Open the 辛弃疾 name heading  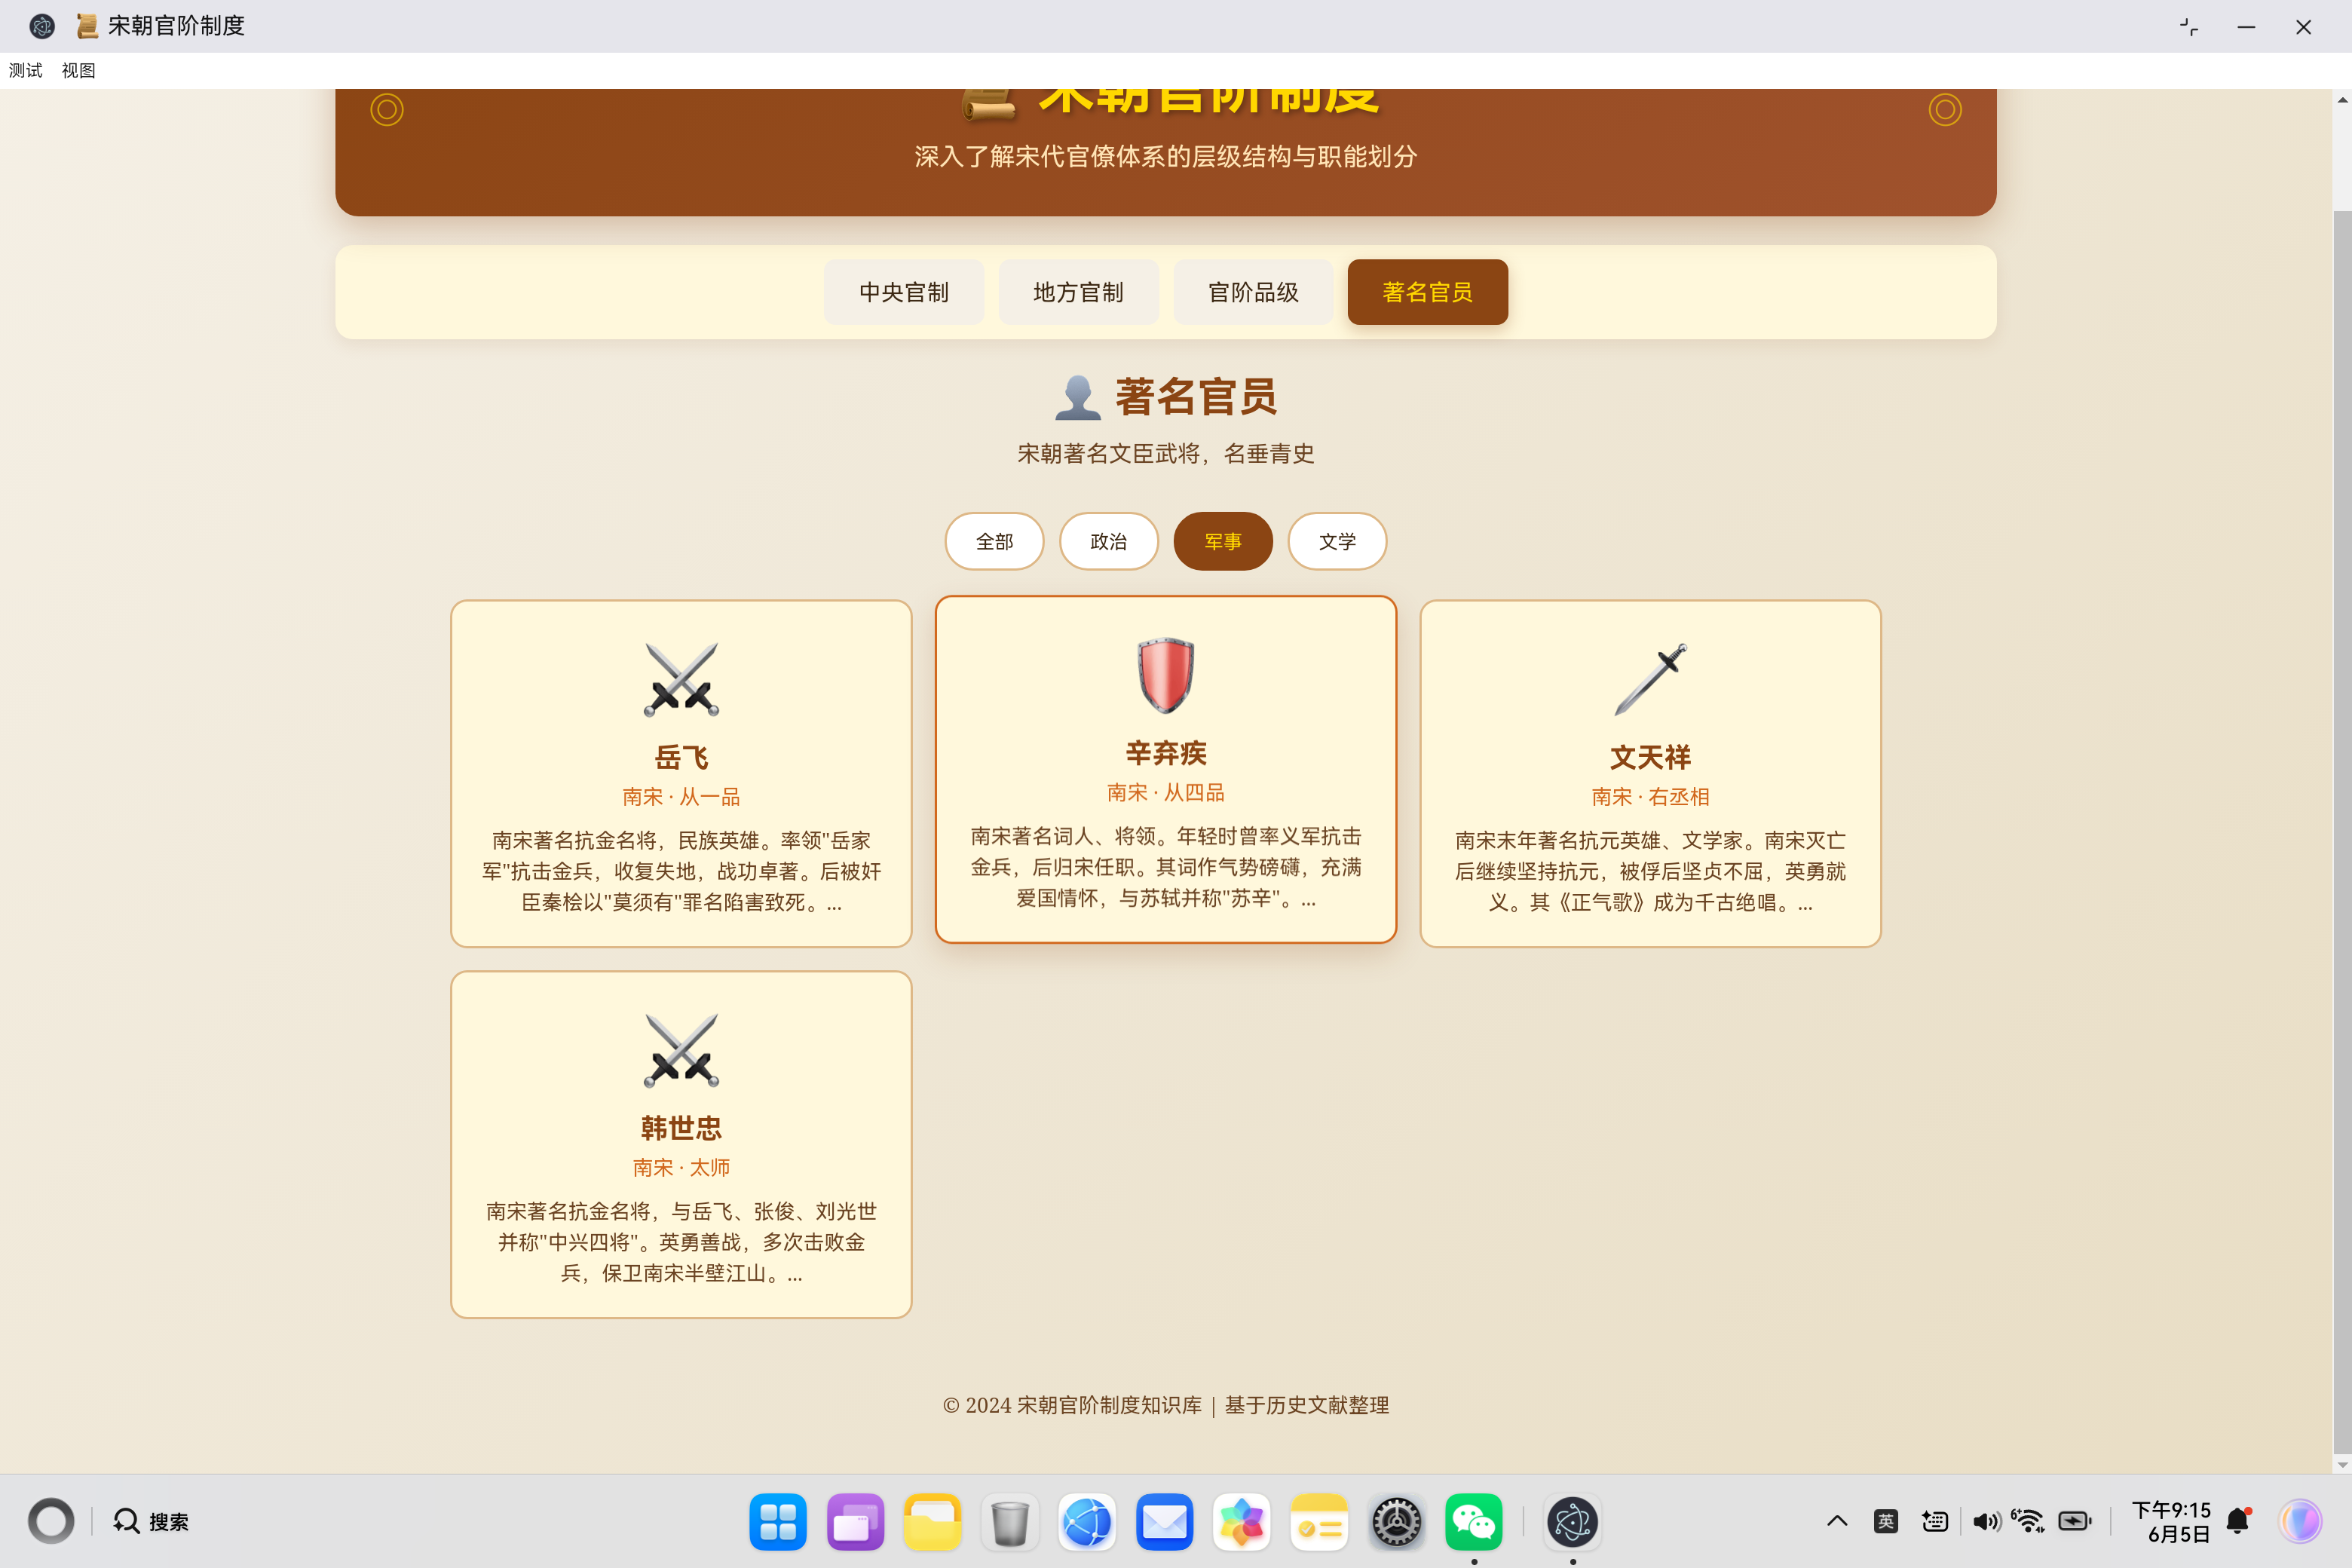(x=1165, y=753)
